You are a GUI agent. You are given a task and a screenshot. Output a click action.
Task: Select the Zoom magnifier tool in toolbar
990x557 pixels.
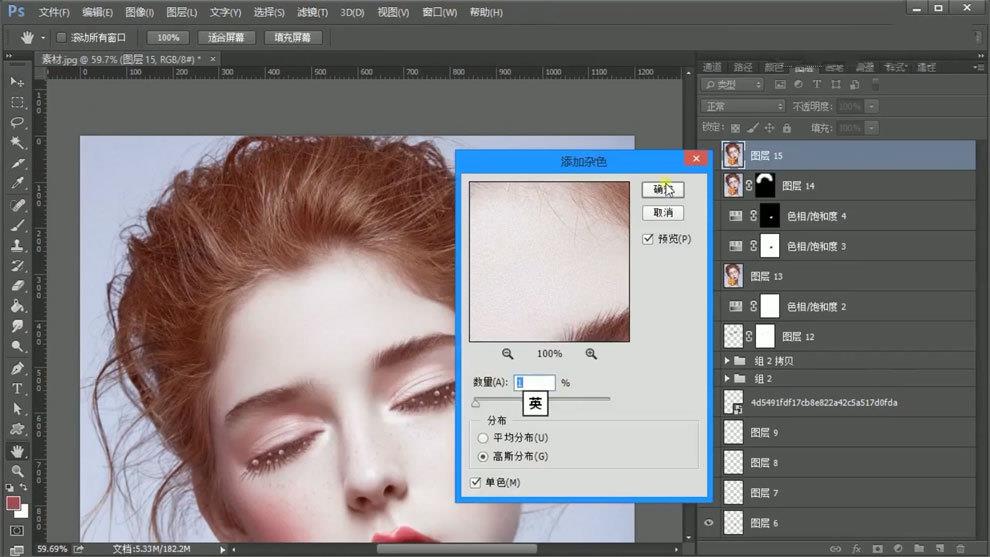[x=17, y=471]
